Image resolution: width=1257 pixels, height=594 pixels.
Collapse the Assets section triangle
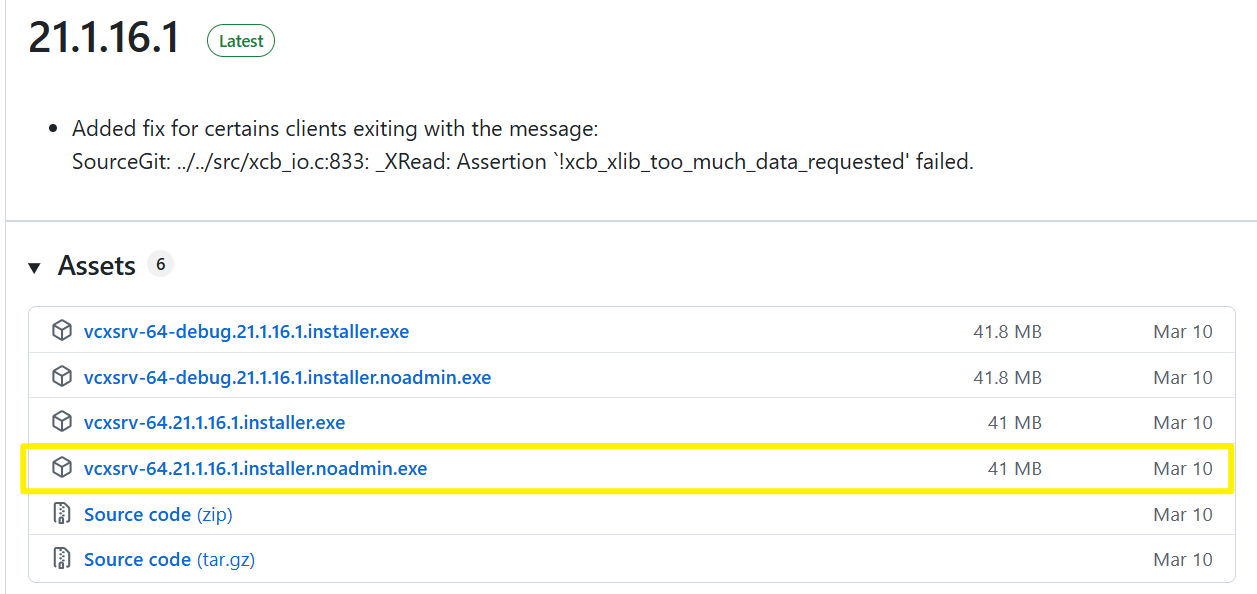tap(35, 267)
